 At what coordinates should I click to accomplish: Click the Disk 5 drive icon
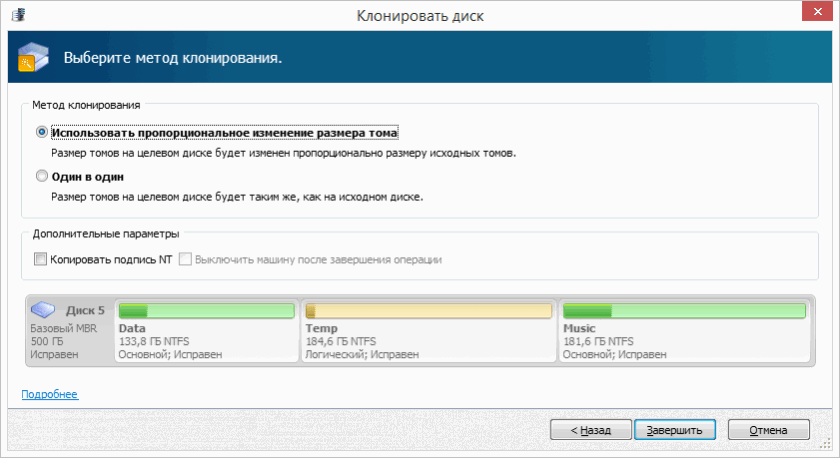click(43, 309)
